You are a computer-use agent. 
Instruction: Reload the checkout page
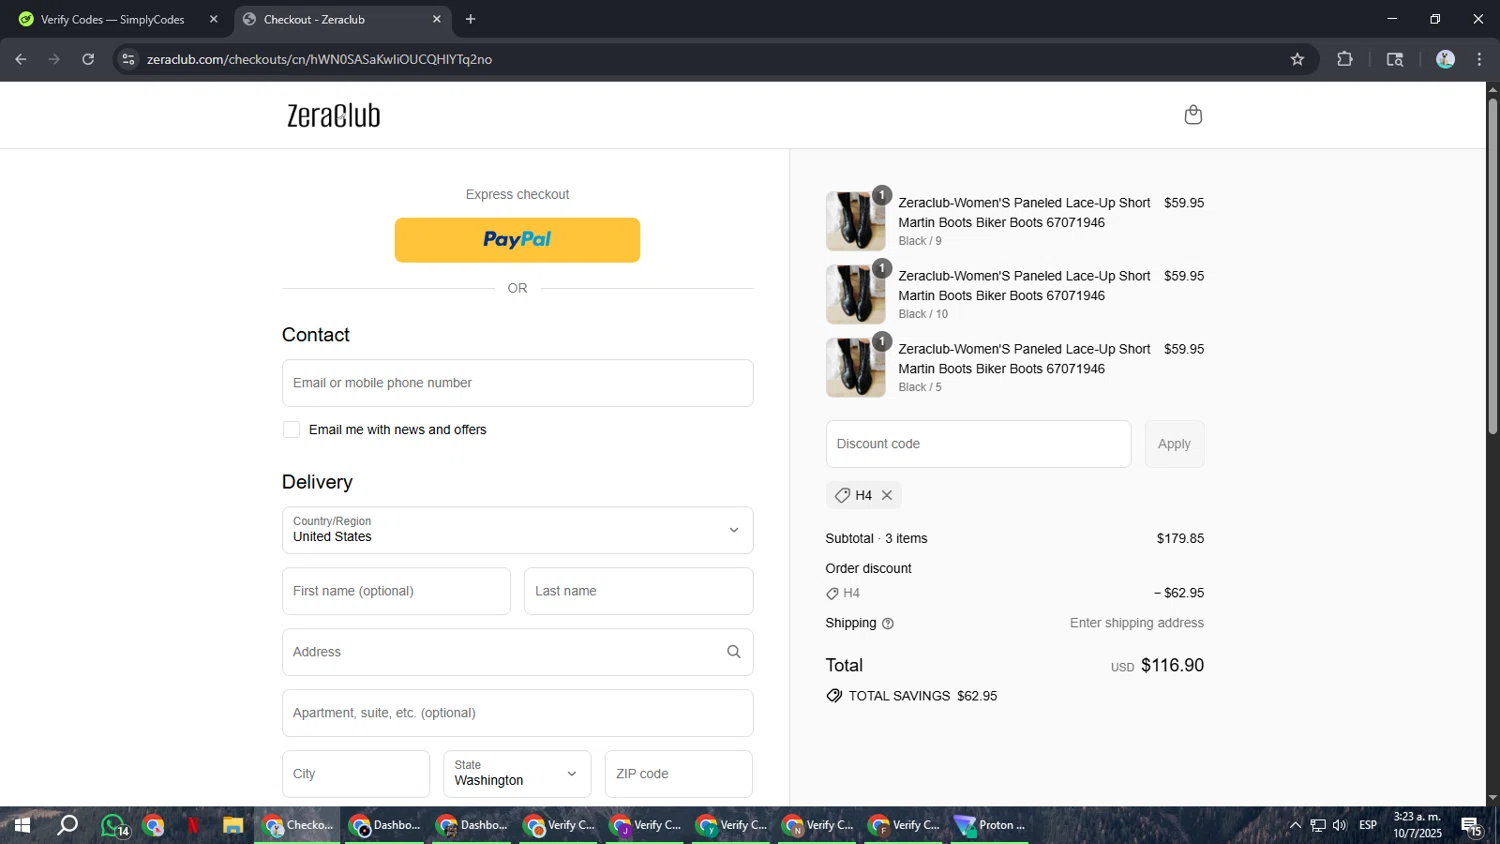coord(88,59)
